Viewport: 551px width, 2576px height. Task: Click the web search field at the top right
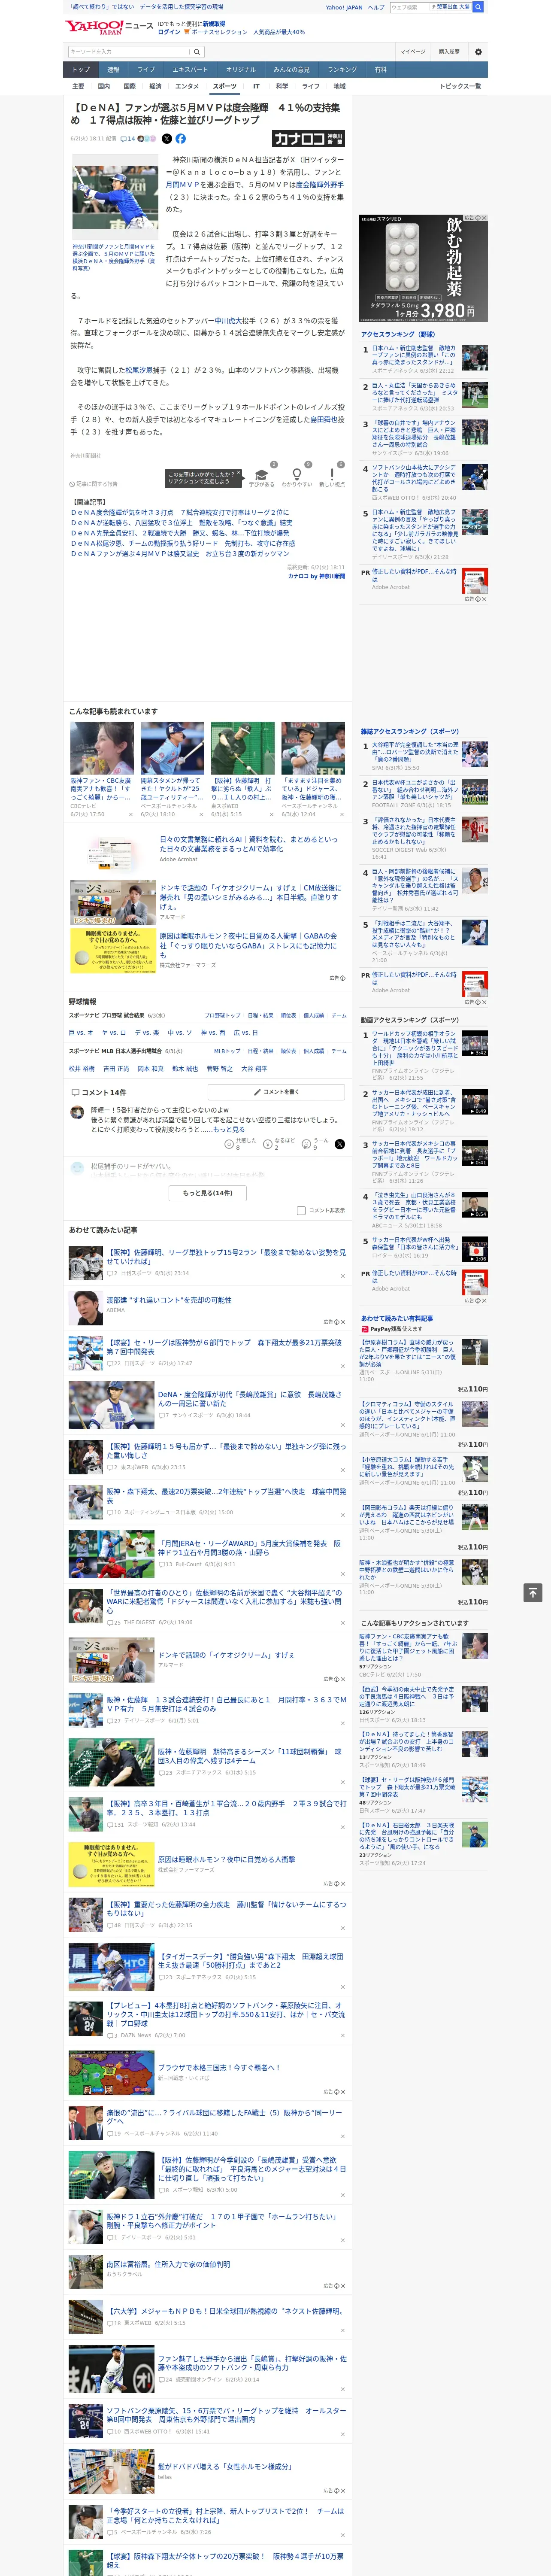tap(410, 7)
